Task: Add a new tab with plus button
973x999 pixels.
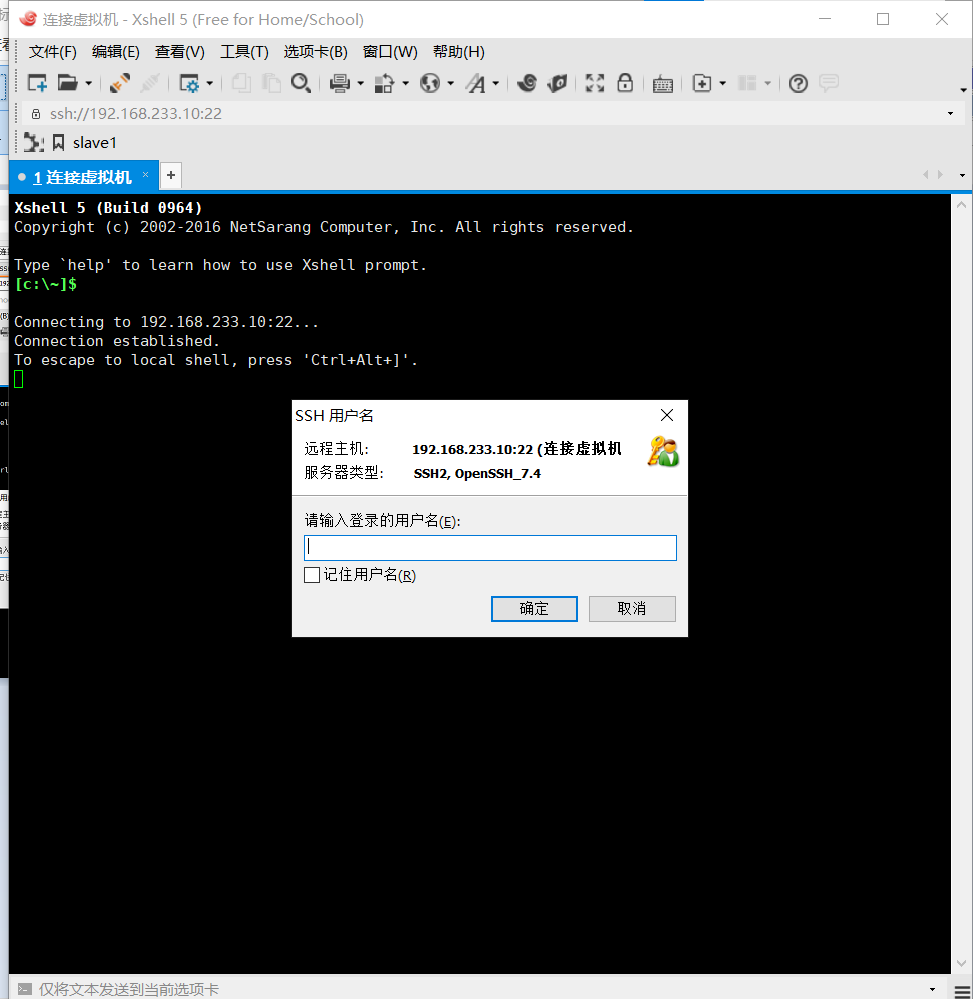Action: [x=171, y=175]
